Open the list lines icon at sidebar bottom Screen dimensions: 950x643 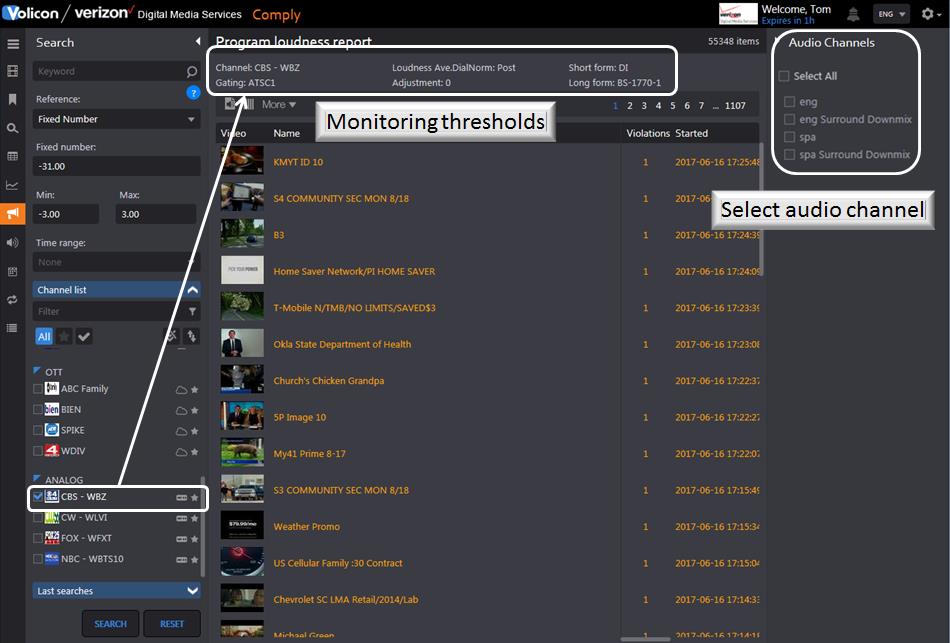tap(12, 328)
